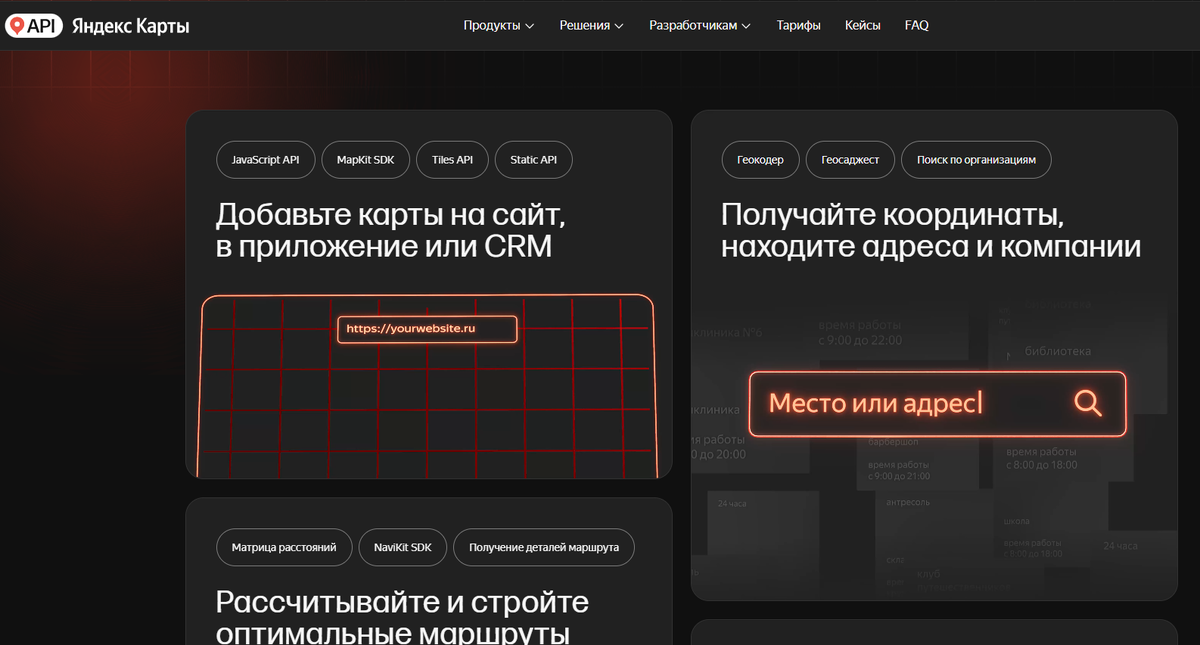
Task: Open the Яндекс Карты home link
Action: (x=130, y=26)
